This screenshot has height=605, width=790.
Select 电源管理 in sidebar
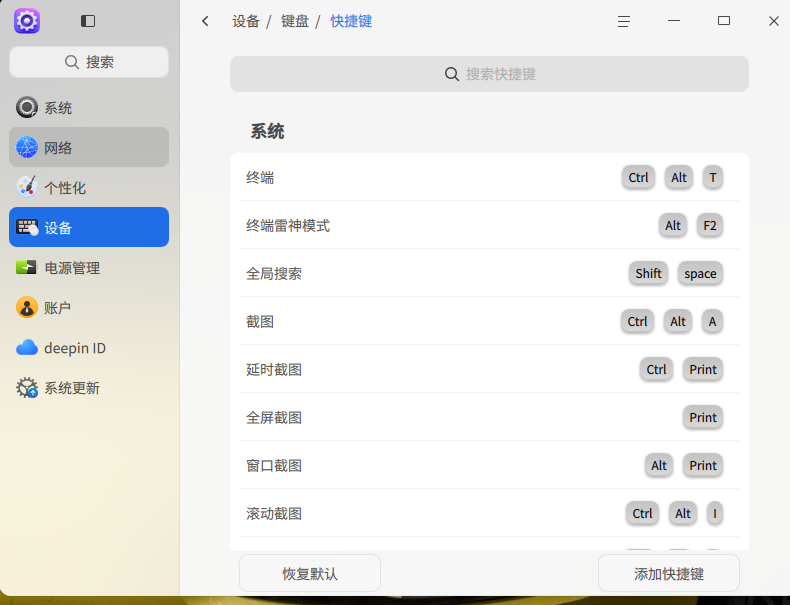click(89, 267)
